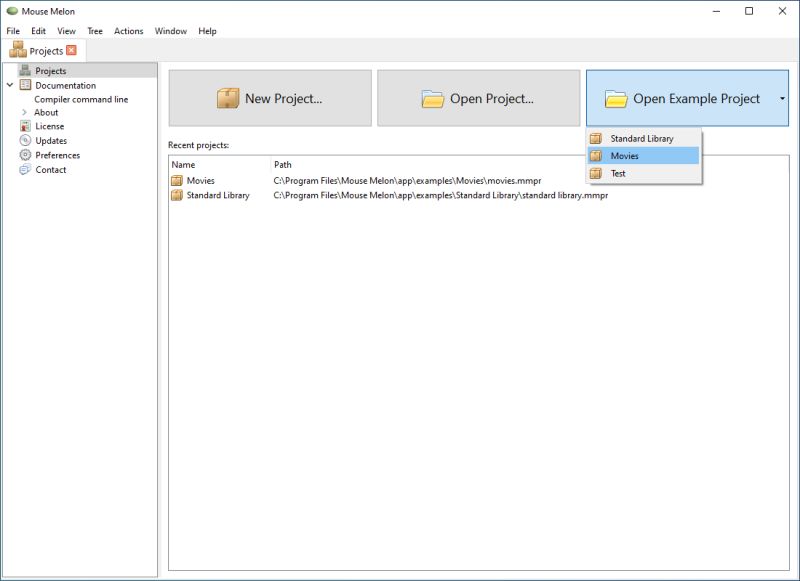Open Preferences from the sidebar
The width and height of the screenshot is (800, 581).
(58, 155)
